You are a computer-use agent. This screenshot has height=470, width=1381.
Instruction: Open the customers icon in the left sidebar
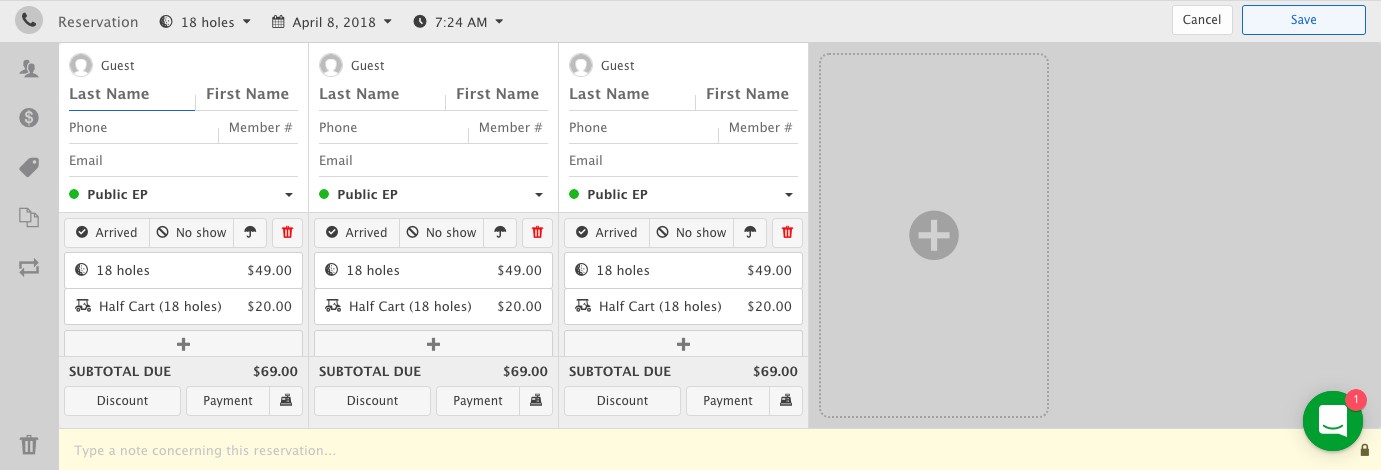click(x=29, y=69)
